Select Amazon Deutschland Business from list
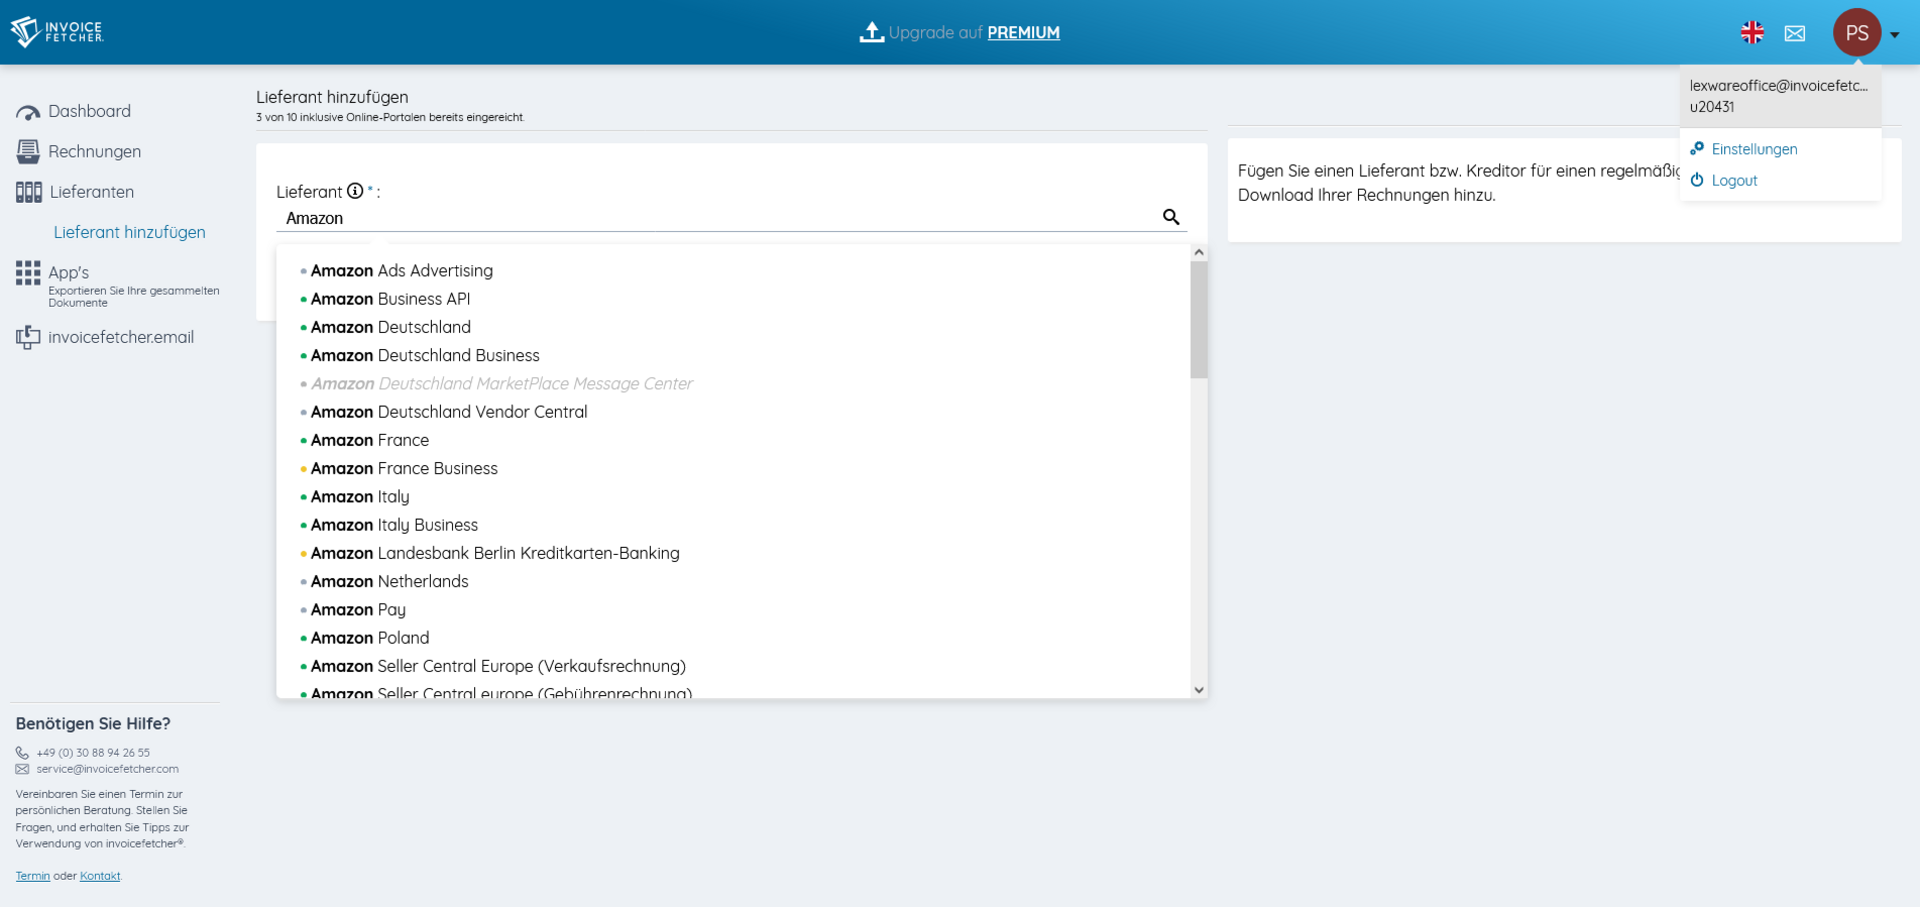The height and width of the screenshot is (907, 1920). (425, 355)
